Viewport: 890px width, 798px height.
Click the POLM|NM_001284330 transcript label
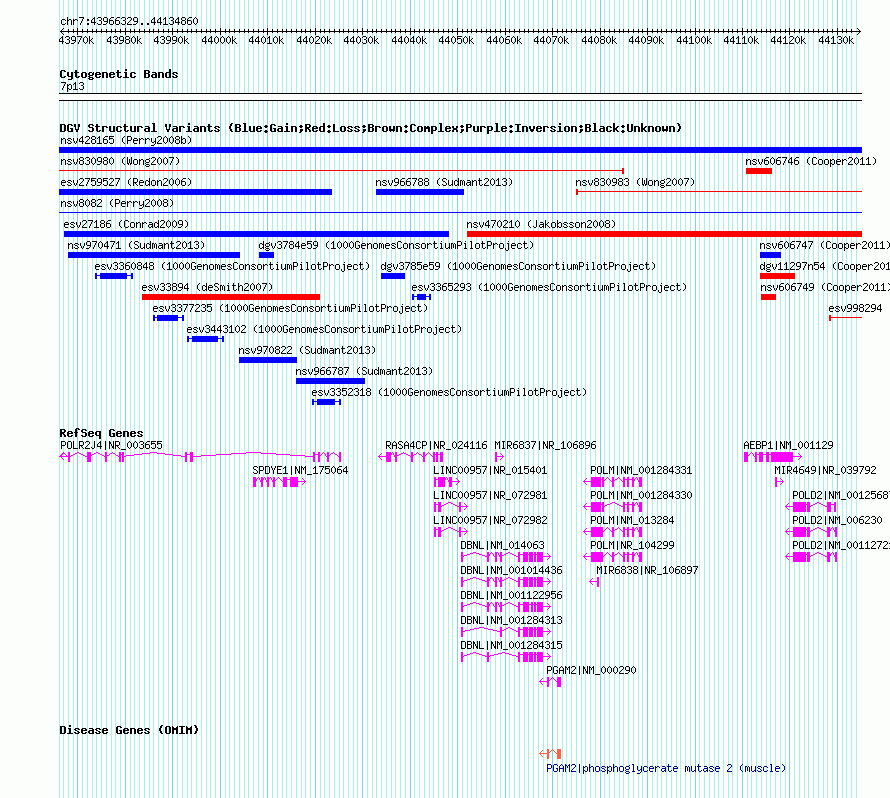coord(641,495)
